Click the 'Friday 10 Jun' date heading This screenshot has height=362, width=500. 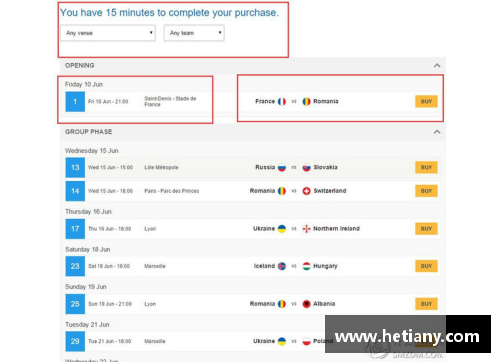(x=84, y=84)
